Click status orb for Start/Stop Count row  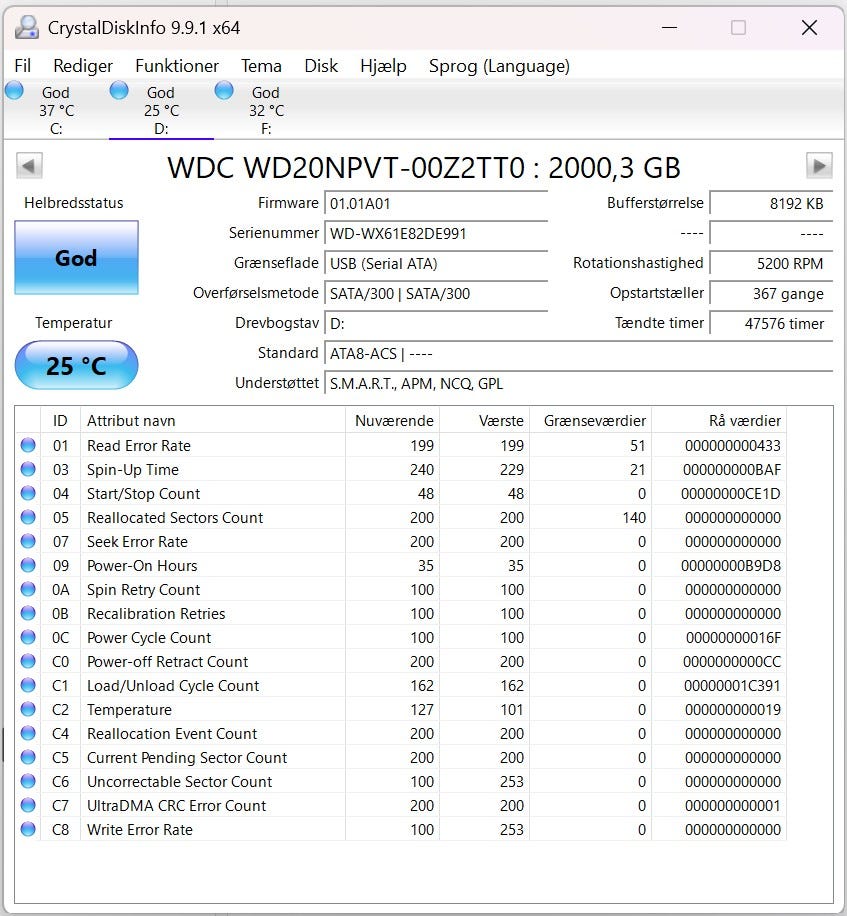28,493
